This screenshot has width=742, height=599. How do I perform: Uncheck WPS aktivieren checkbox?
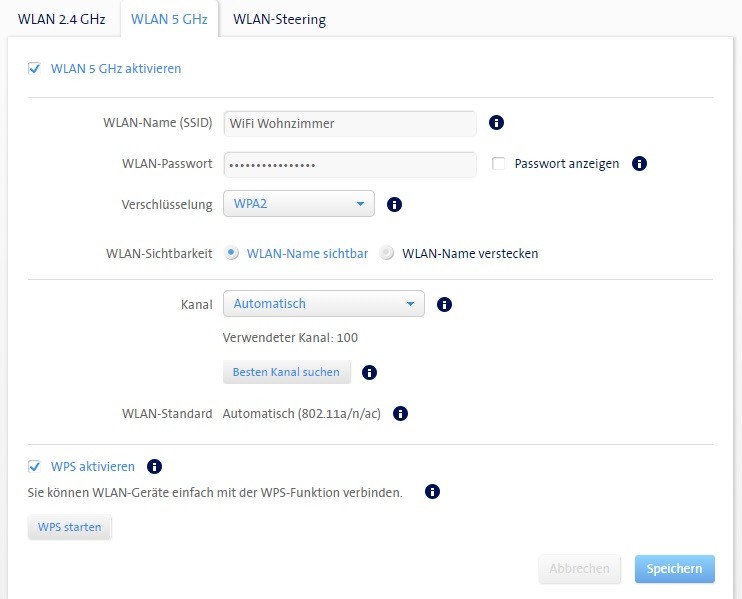click(34, 467)
